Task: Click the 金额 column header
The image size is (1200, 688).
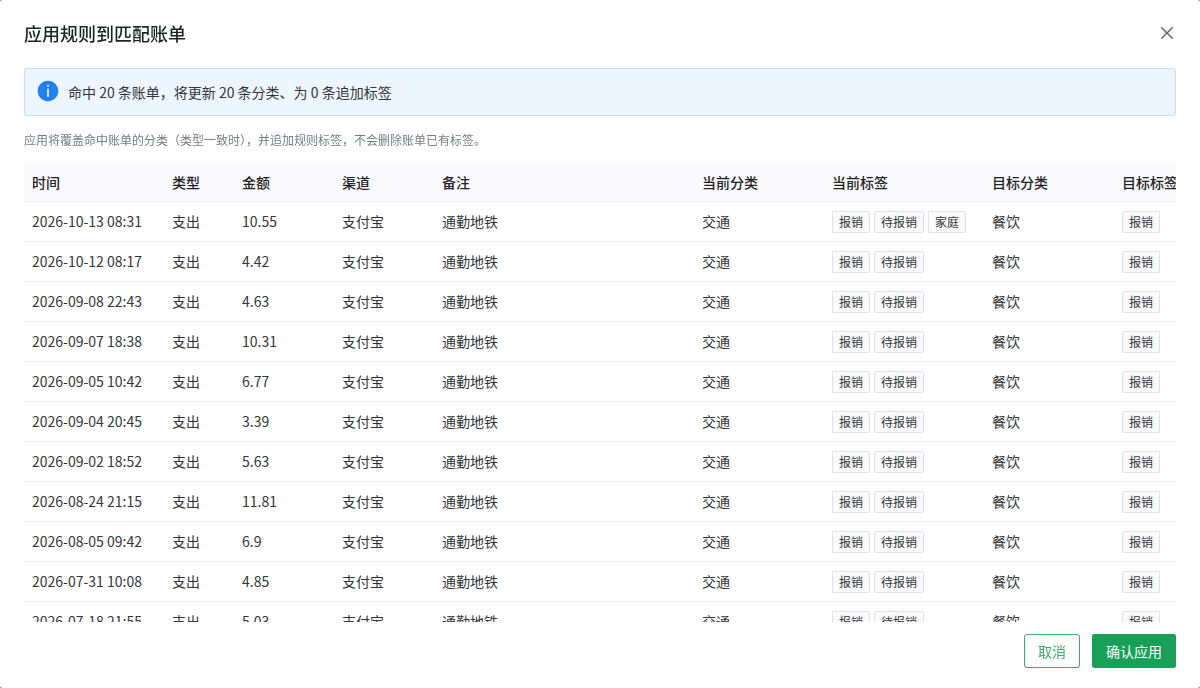Action: tap(256, 183)
